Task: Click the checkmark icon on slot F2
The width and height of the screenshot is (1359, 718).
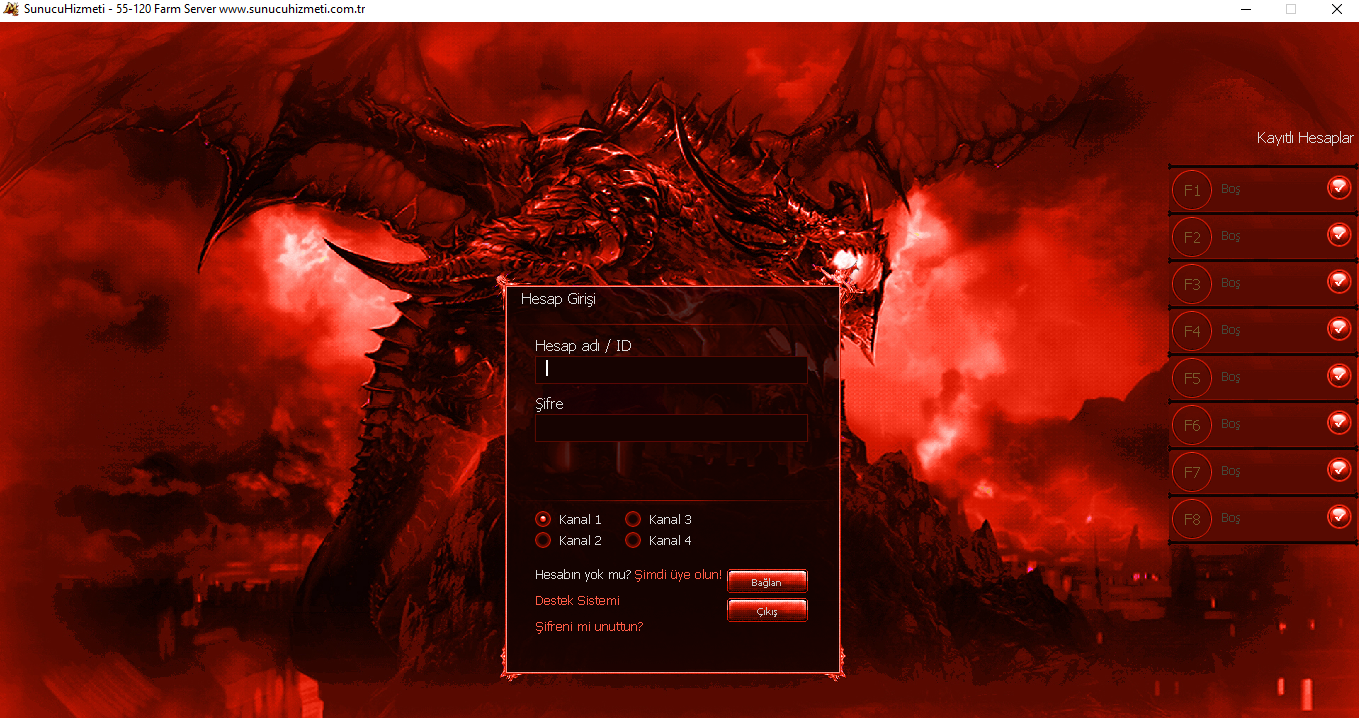Action: click(1339, 235)
